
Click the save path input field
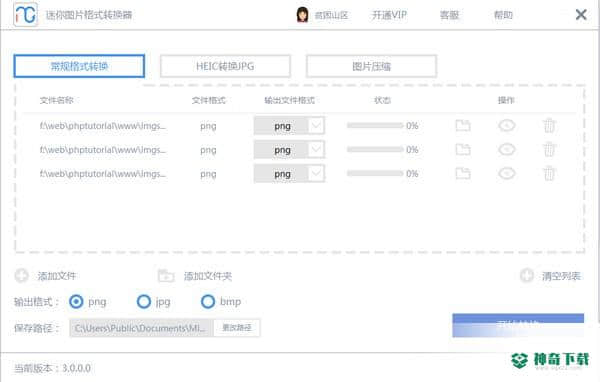click(141, 328)
